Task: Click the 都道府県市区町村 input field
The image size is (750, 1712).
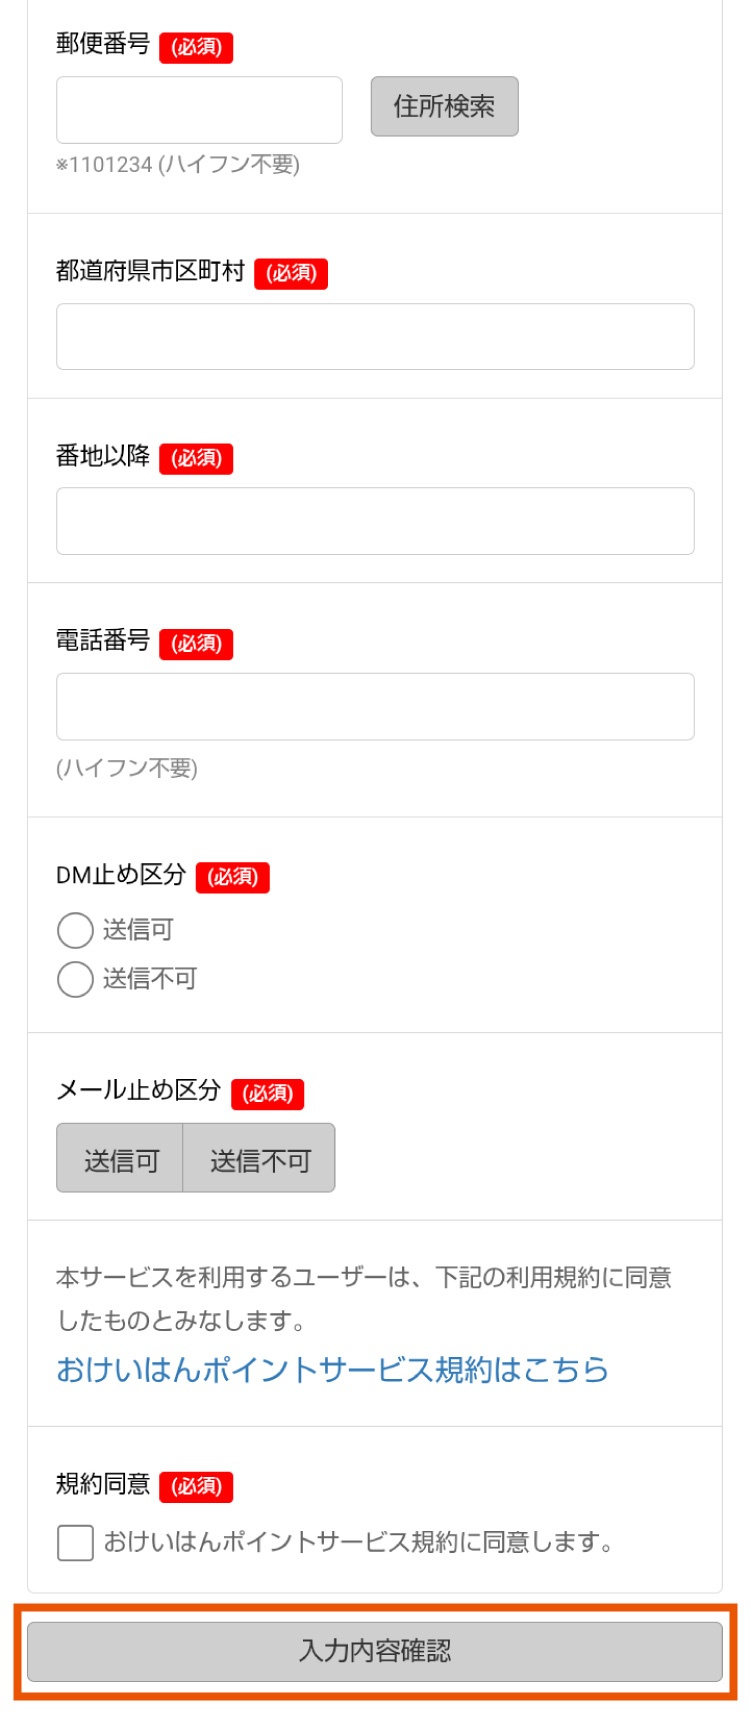Action: (375, 335)
